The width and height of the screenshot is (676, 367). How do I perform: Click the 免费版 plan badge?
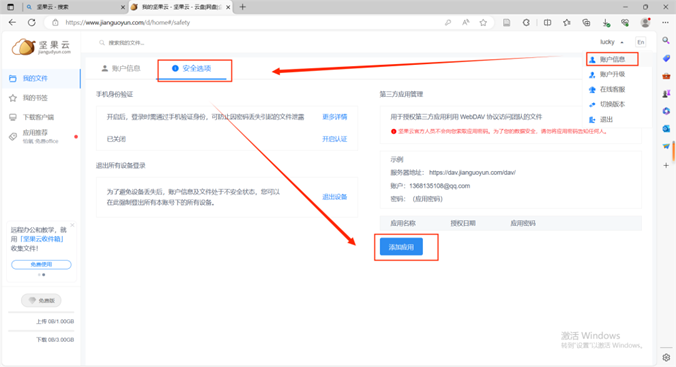click(41, 300)
